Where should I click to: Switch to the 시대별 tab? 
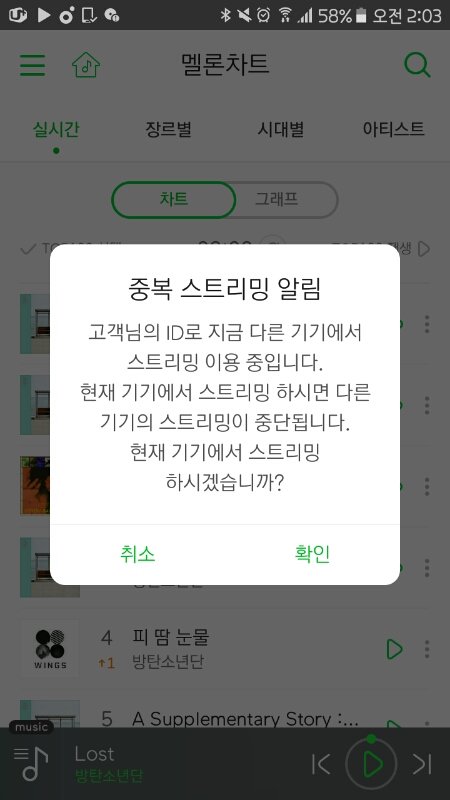click(x=281, y=129)
